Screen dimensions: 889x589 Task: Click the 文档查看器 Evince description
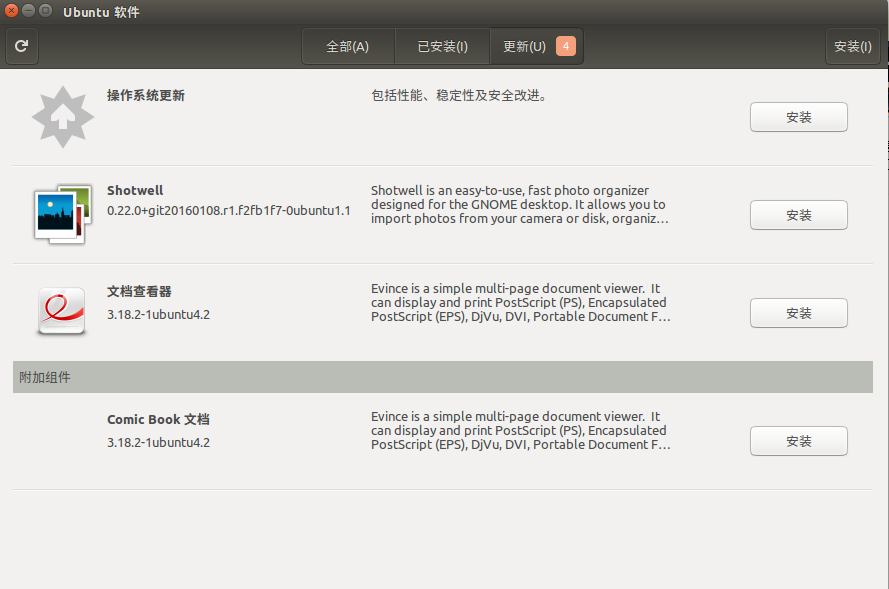pos(521,303)
